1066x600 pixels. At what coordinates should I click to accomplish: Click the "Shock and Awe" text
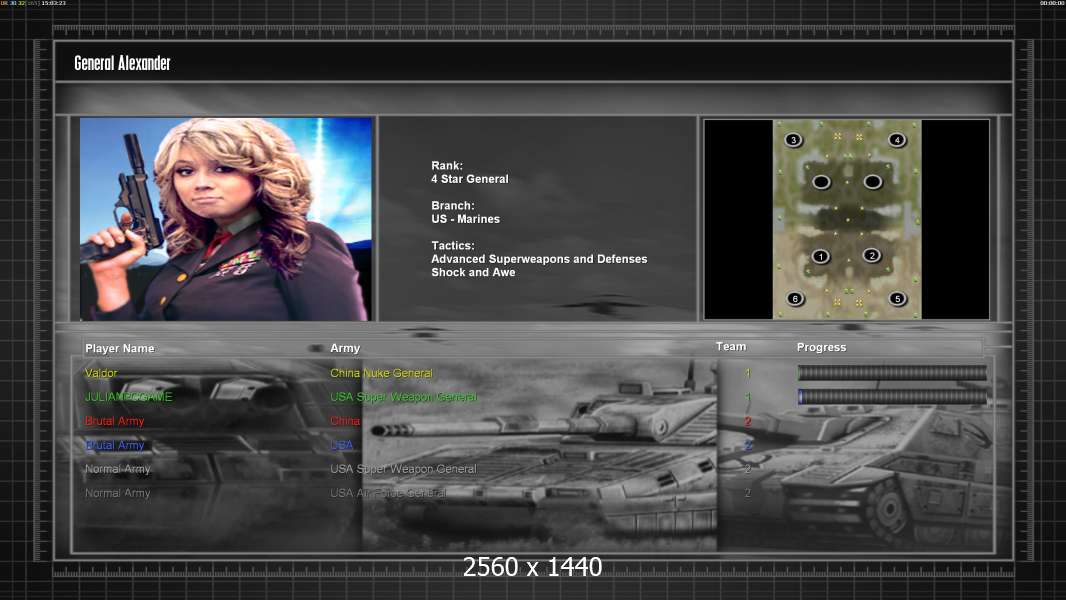pyautogui.click(x=473, y=272)
